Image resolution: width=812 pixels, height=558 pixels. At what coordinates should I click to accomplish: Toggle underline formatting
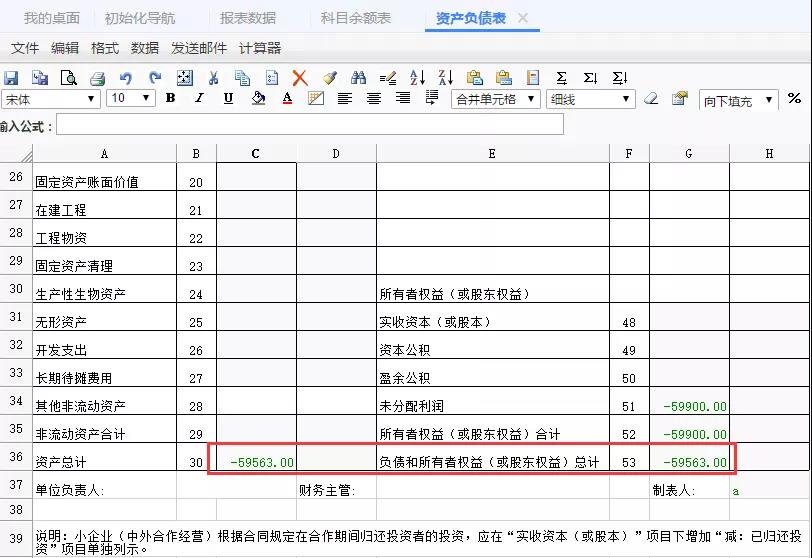228,99
